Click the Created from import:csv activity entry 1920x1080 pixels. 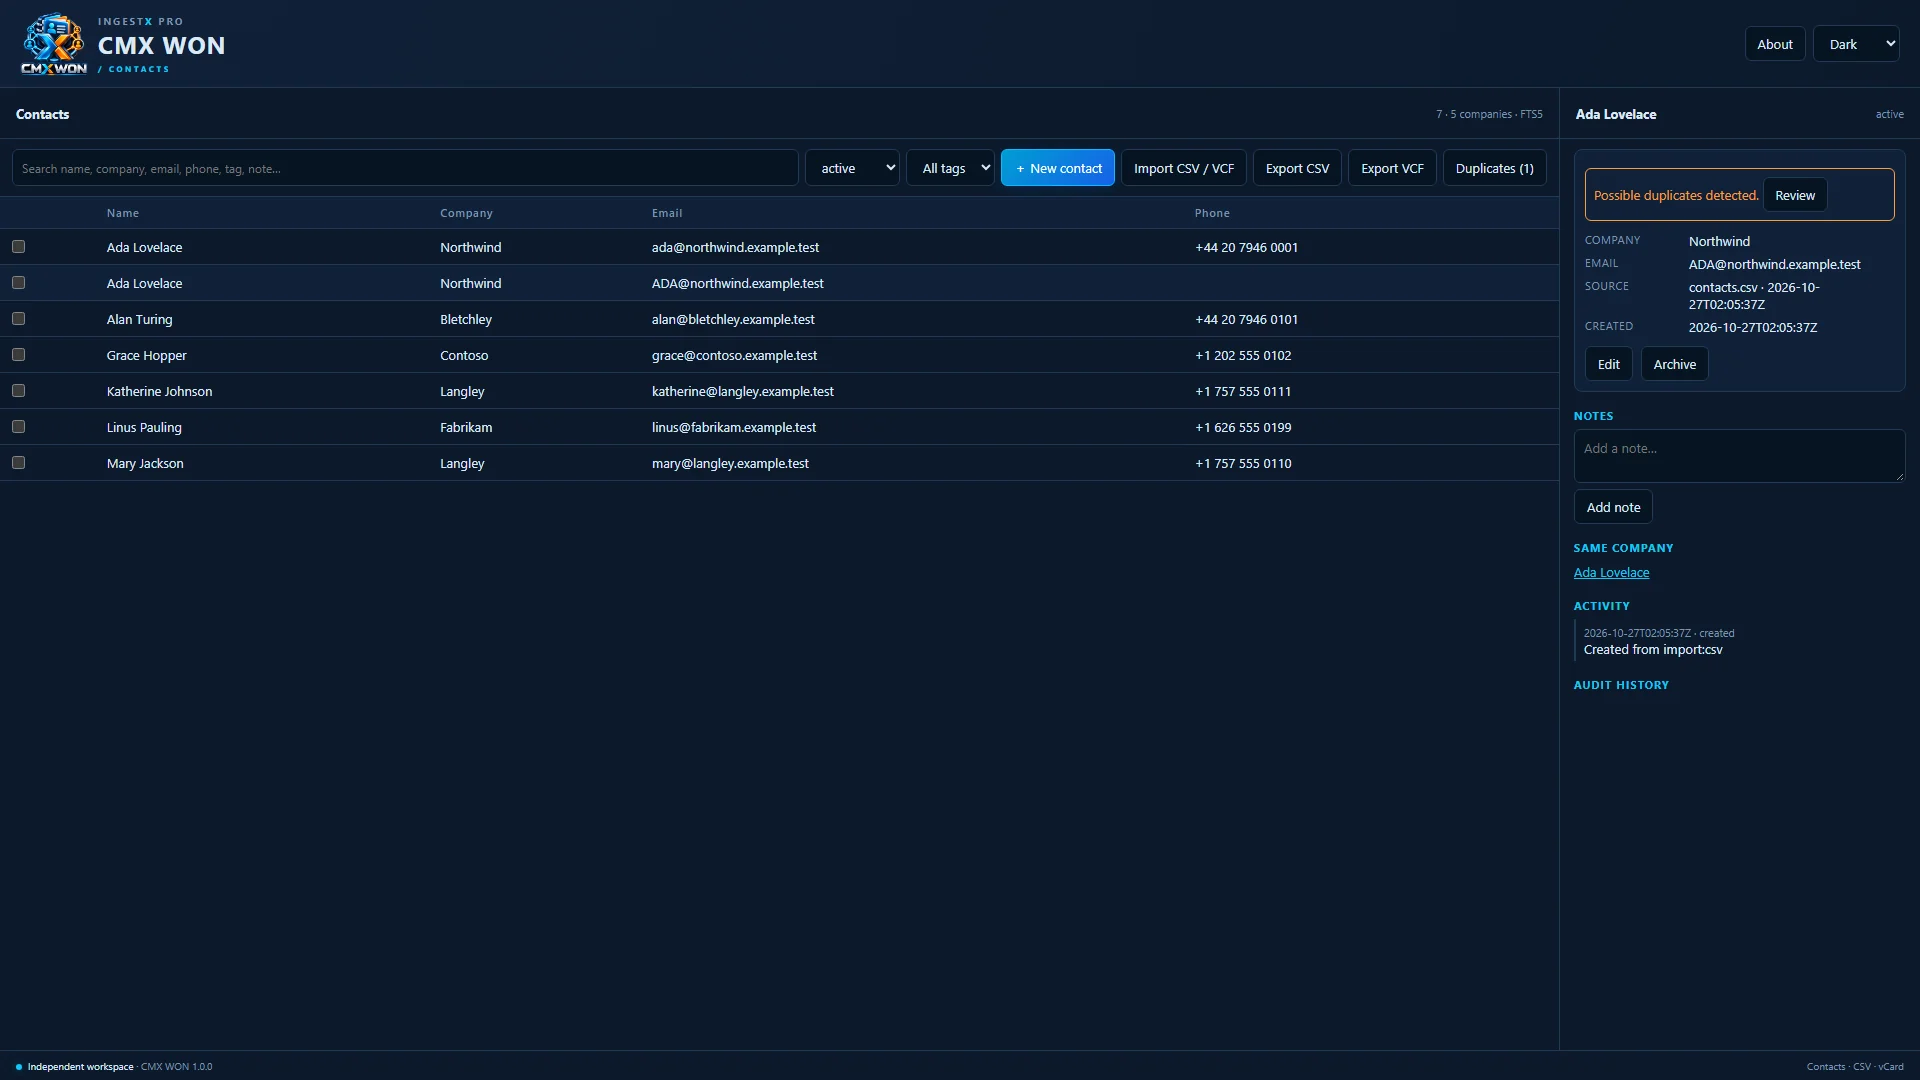click(x=1653, y=650)
